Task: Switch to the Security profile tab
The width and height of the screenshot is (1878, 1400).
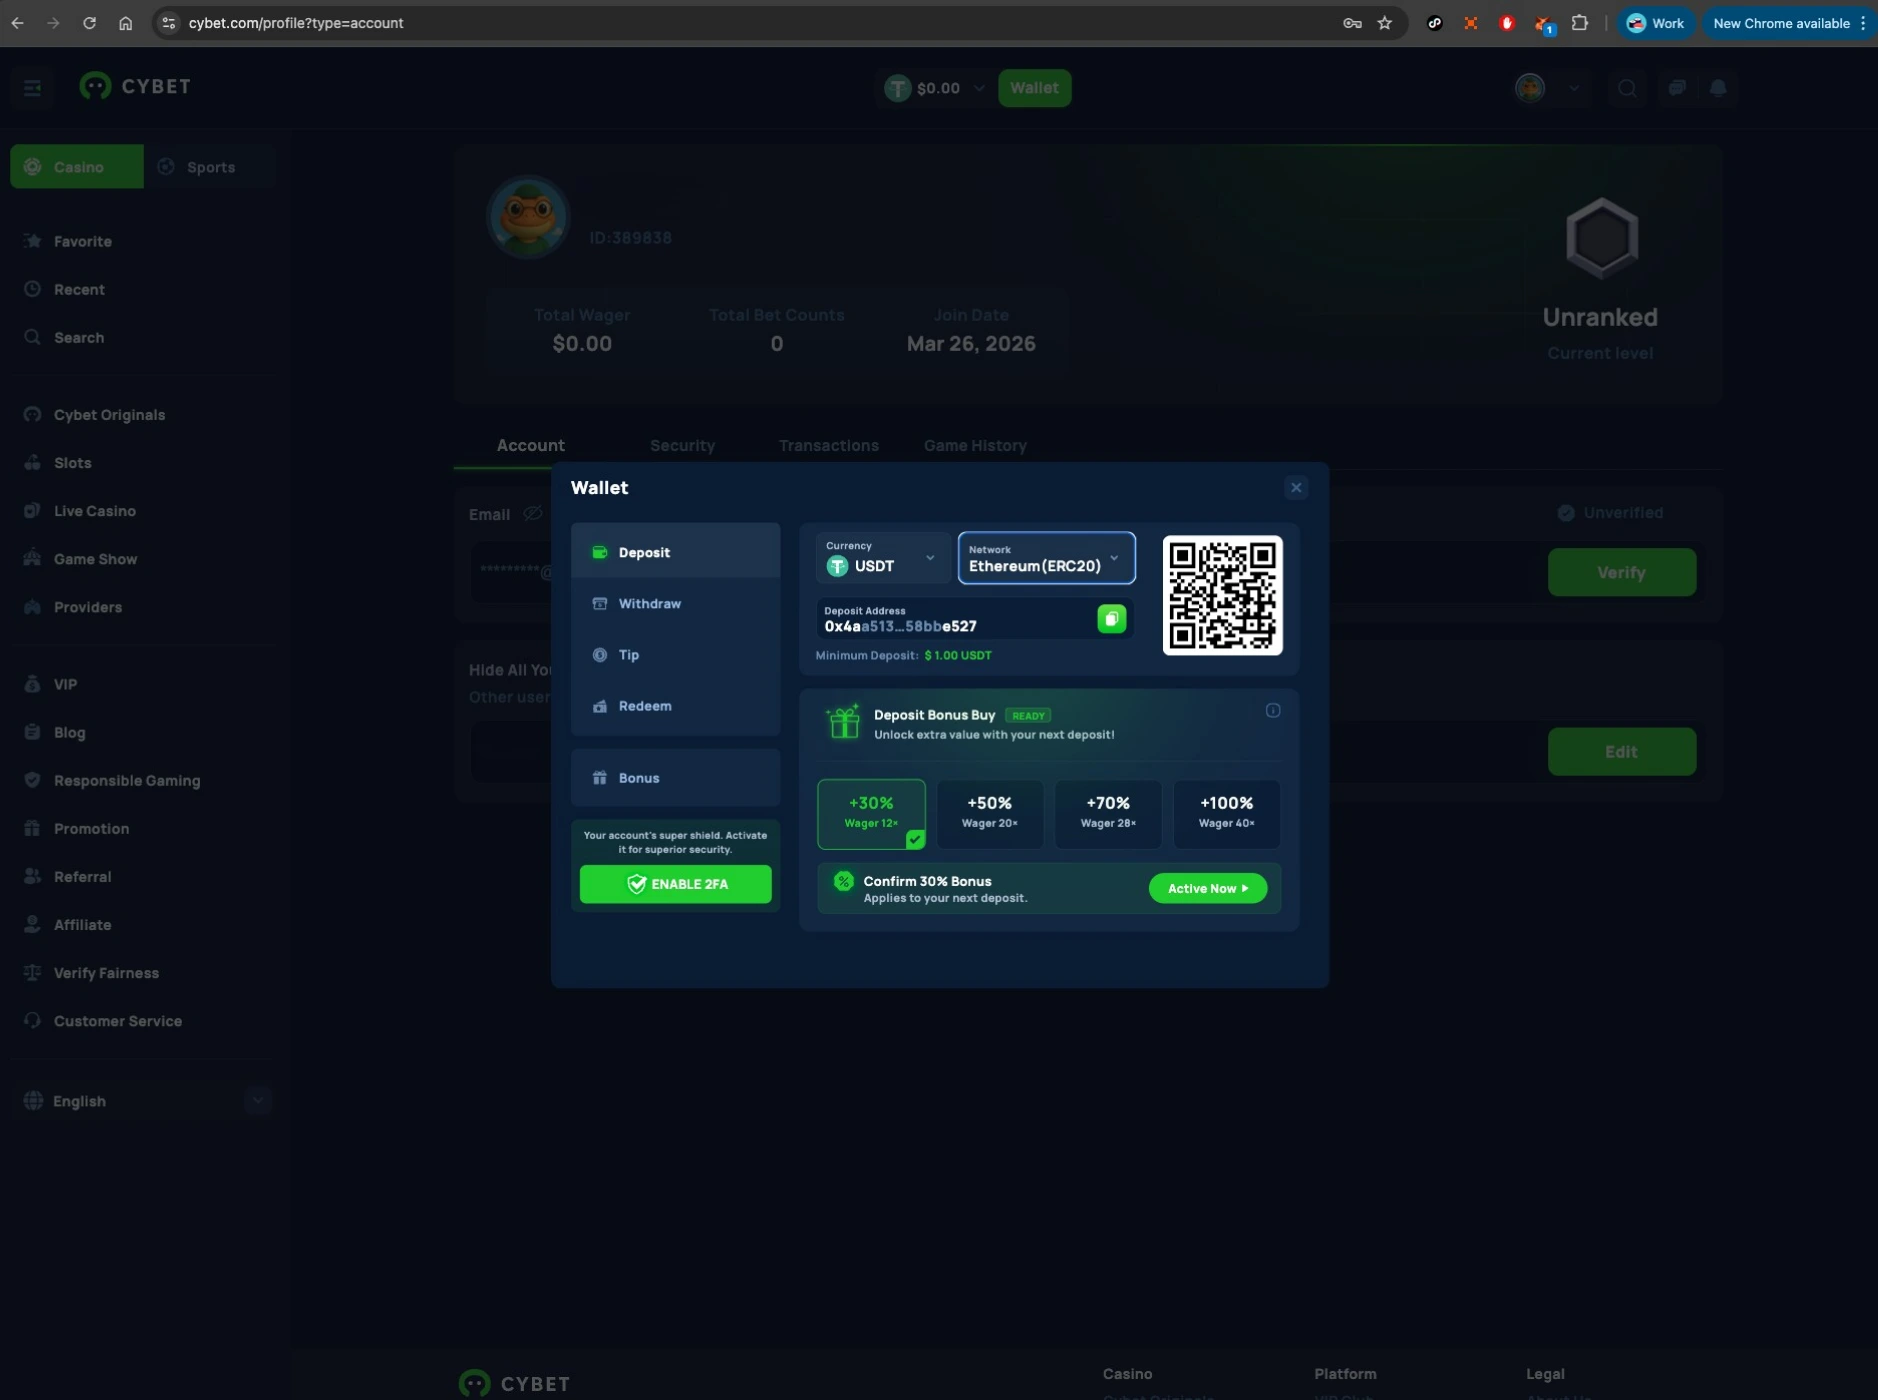Action: [x=682, y=445]
